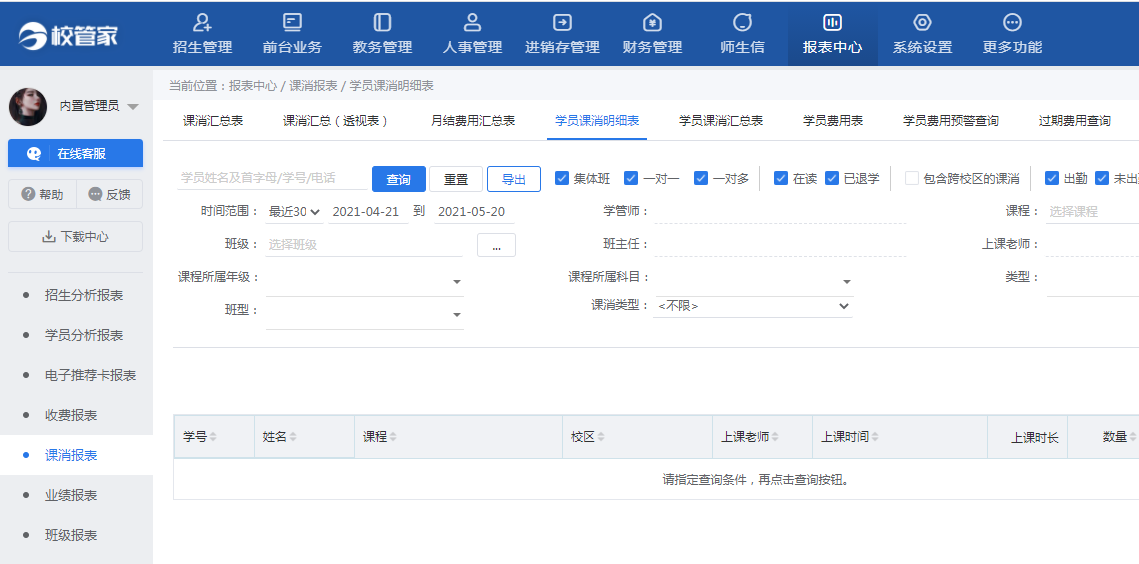Uncheck the 一对一 checkbox

(x=631, y=178)
